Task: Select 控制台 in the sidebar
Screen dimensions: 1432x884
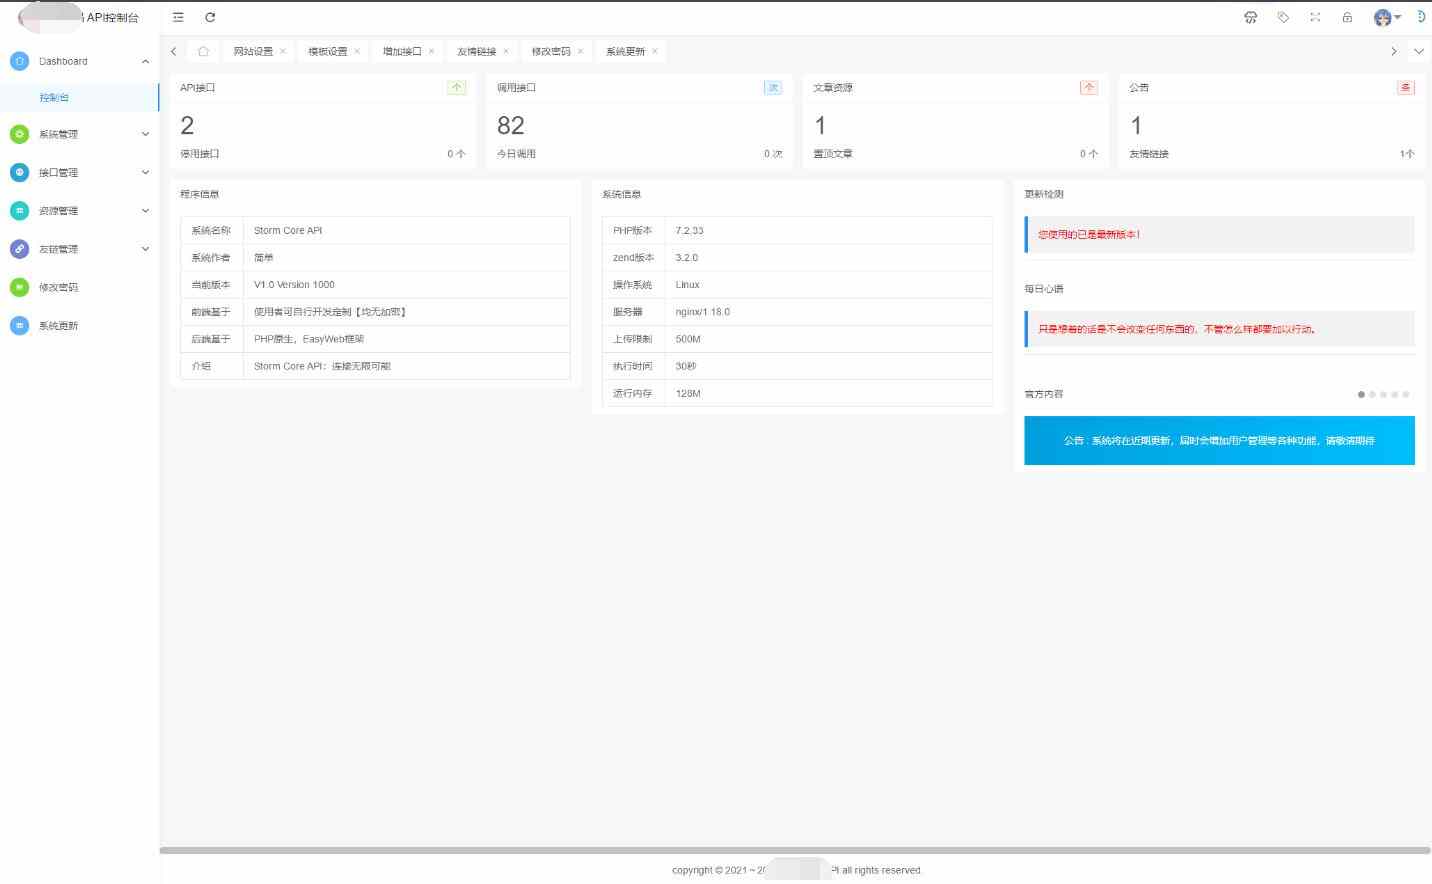Action: pos(54,98)
